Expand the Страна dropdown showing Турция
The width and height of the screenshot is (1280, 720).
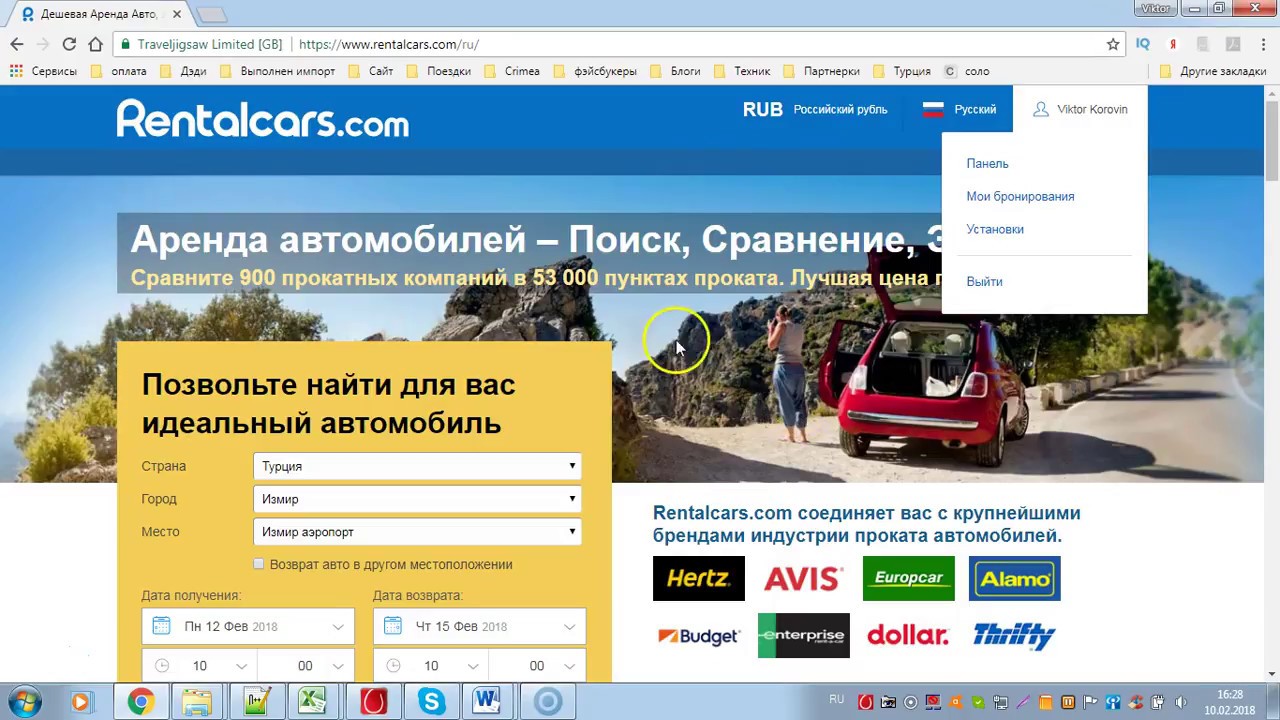(418, 466)
